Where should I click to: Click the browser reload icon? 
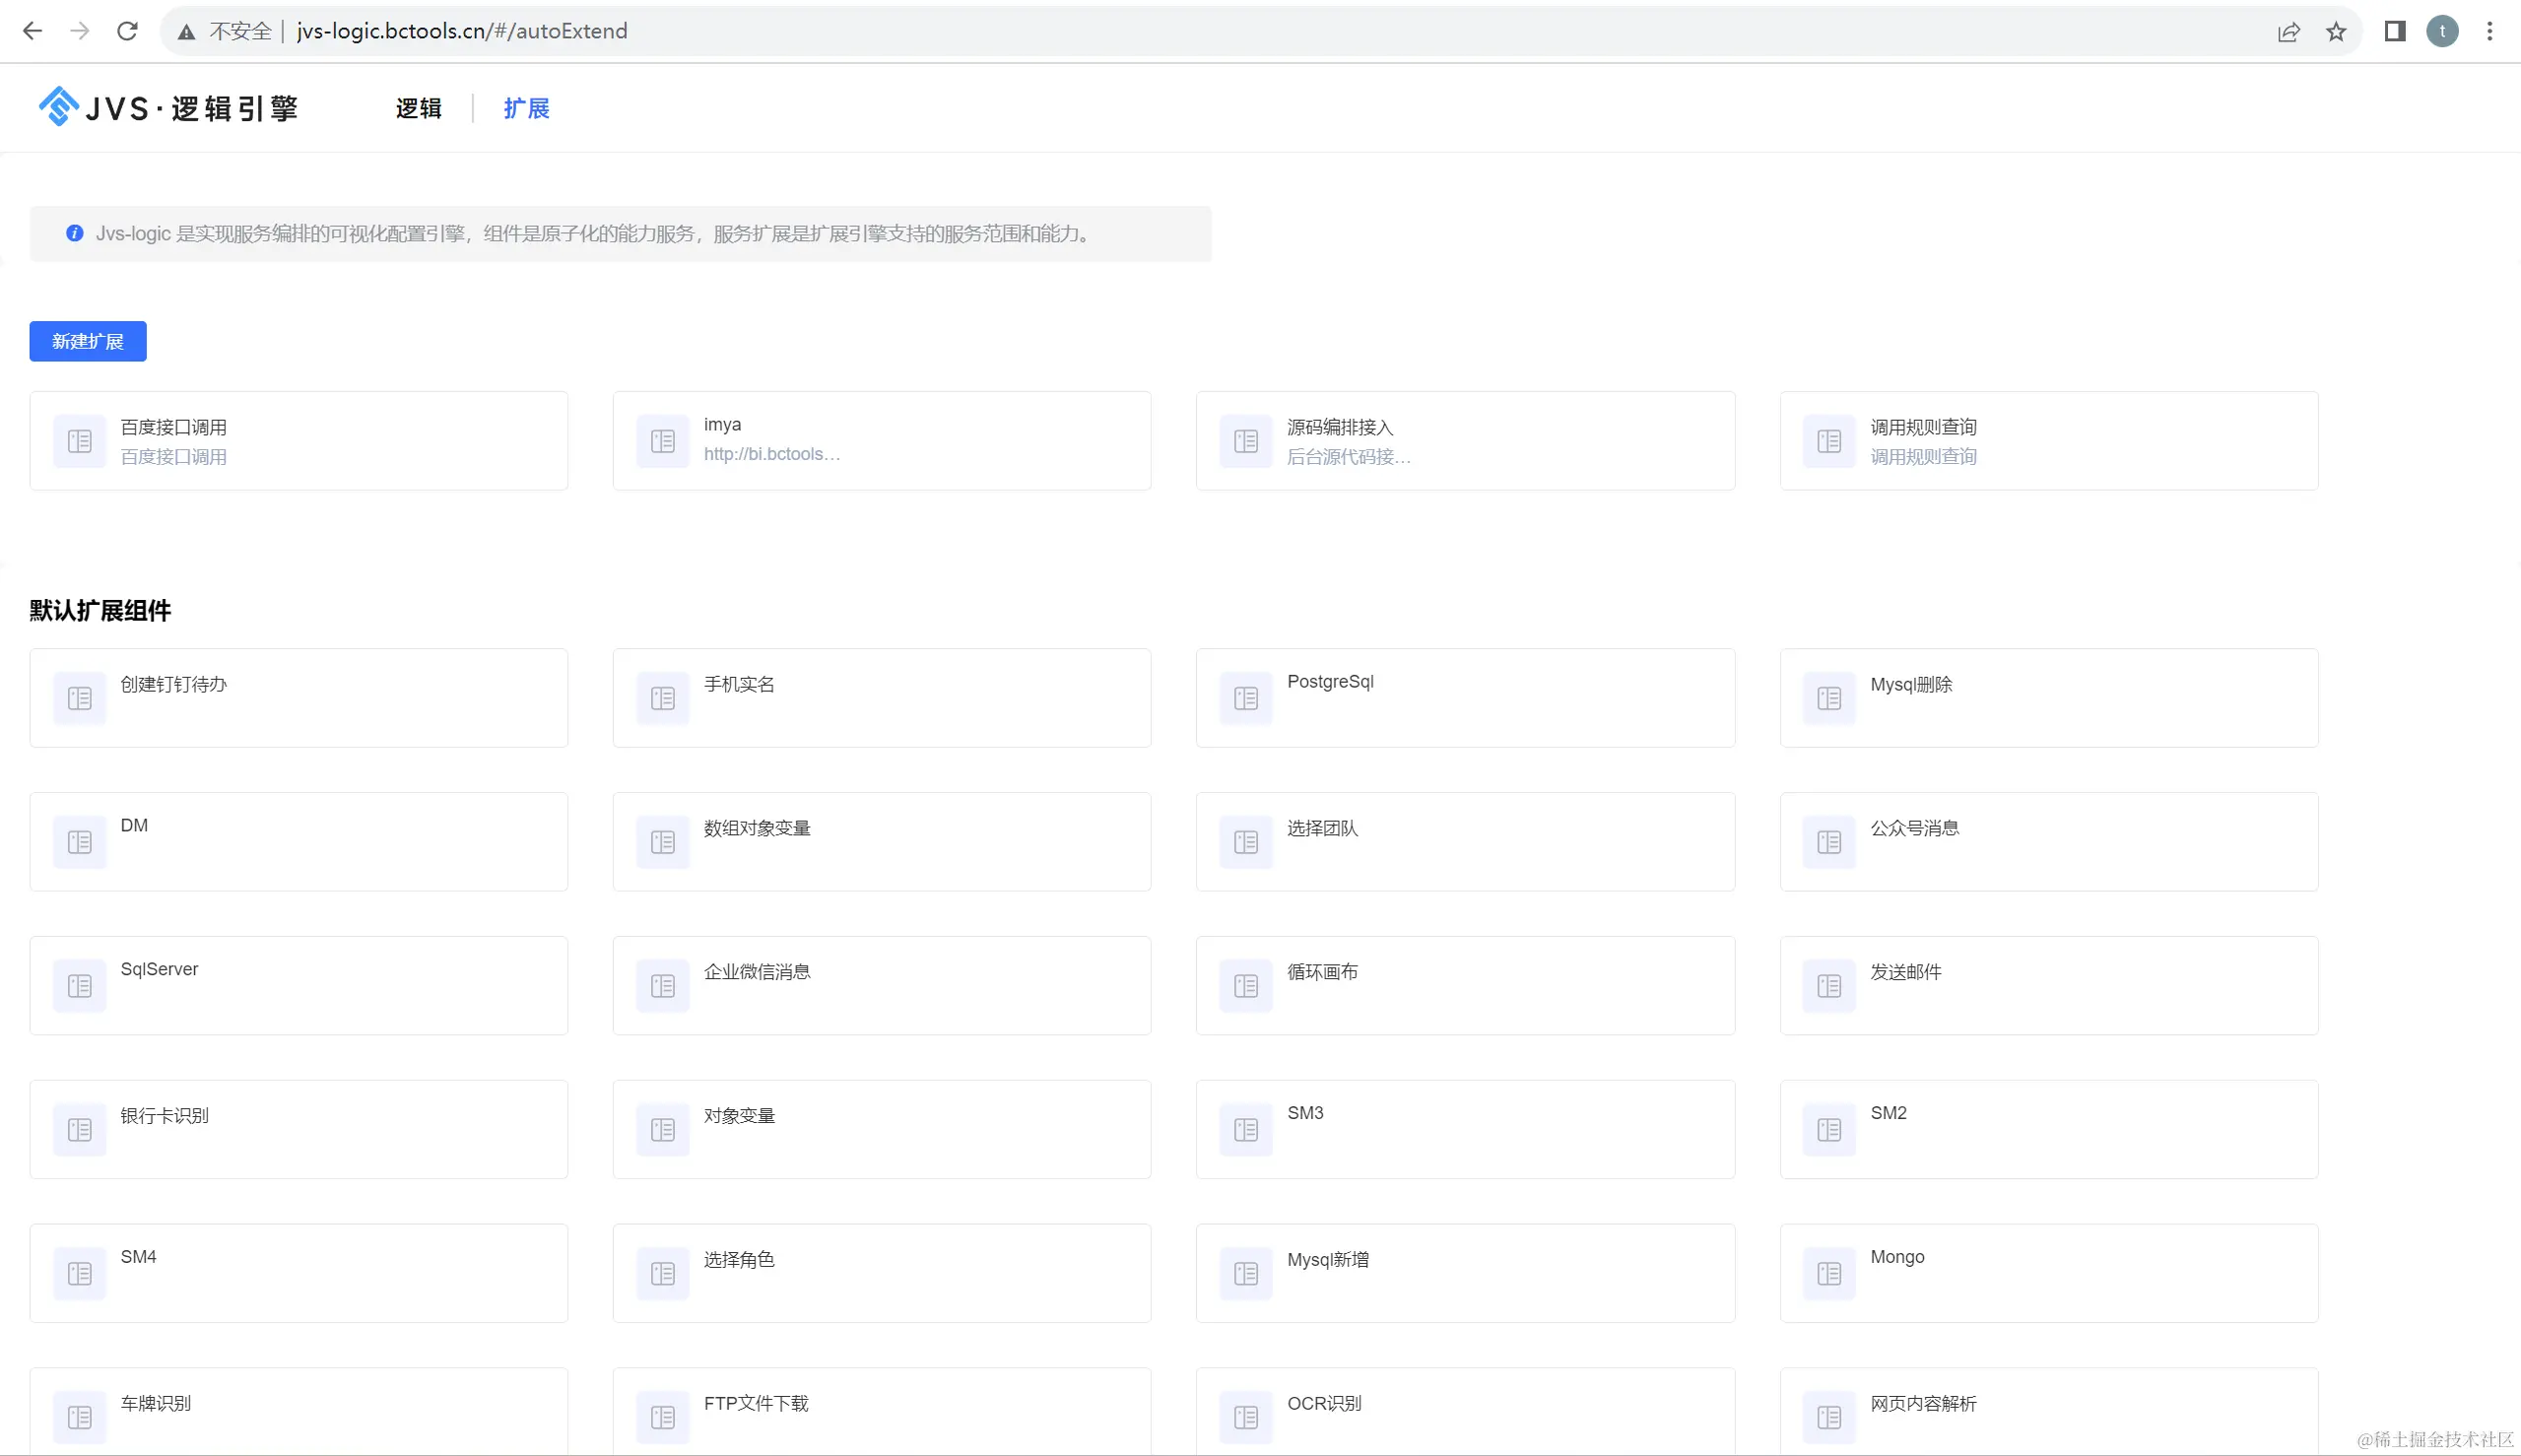[127, 31]
